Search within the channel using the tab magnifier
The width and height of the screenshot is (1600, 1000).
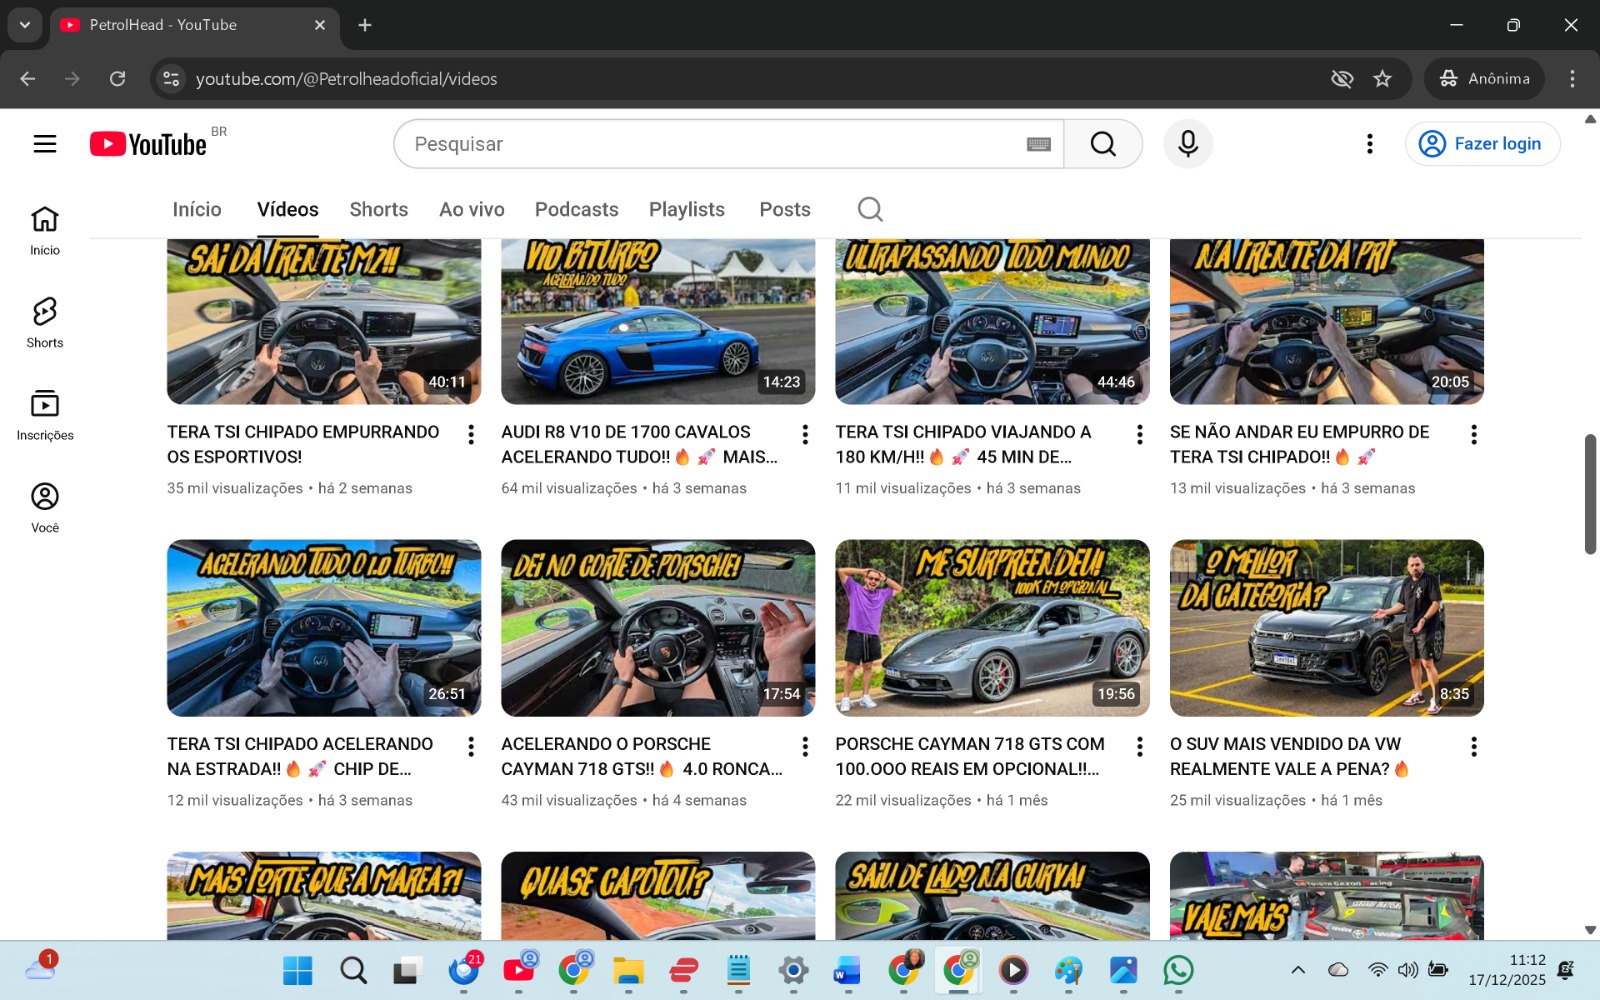click(x=870, y=209)
